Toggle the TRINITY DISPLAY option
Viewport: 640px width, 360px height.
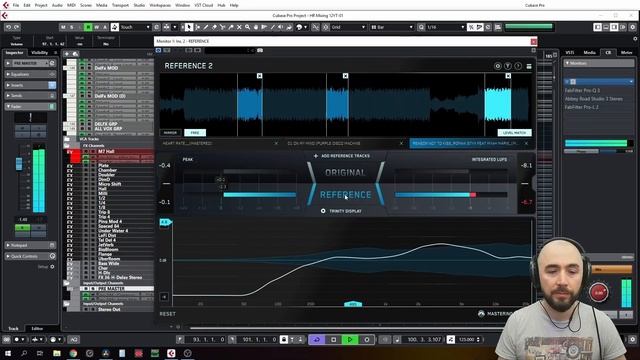tap(341, 211)
